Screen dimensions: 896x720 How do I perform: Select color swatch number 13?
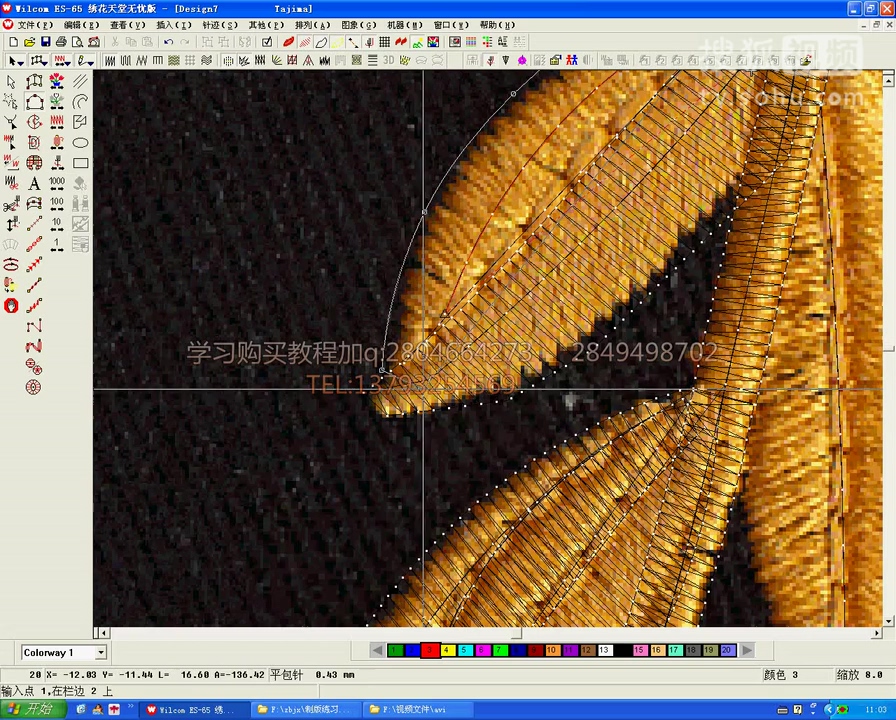pos(604,651)
